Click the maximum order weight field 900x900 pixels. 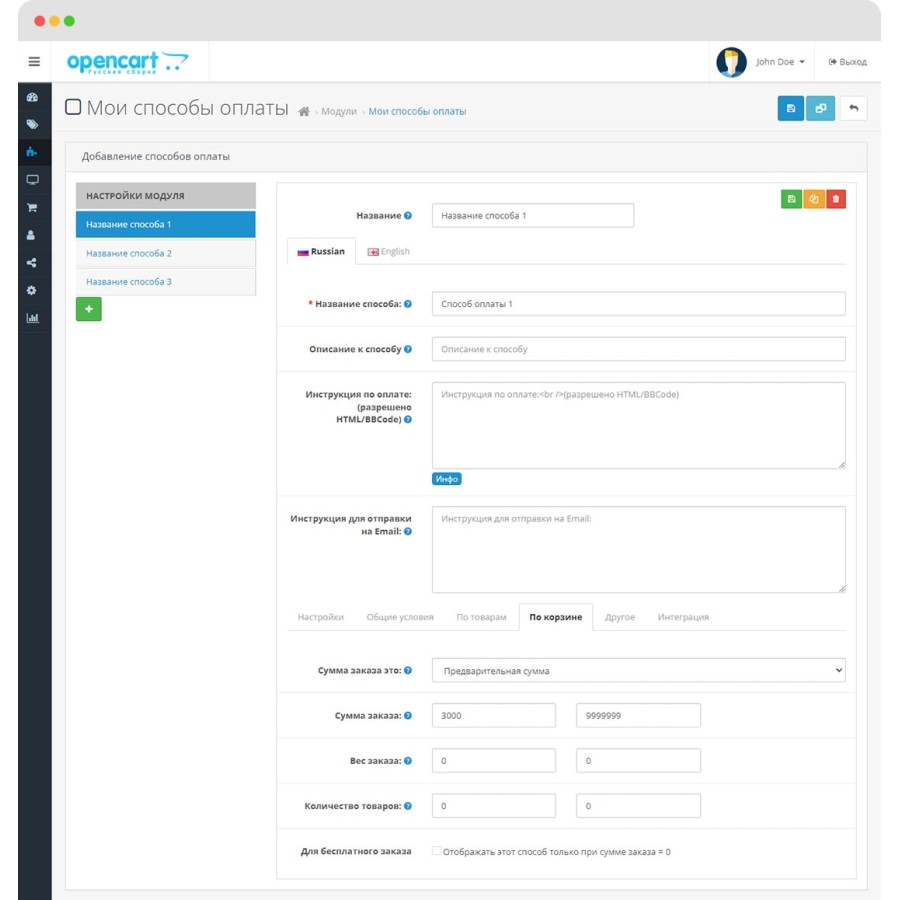click(638, 761)
